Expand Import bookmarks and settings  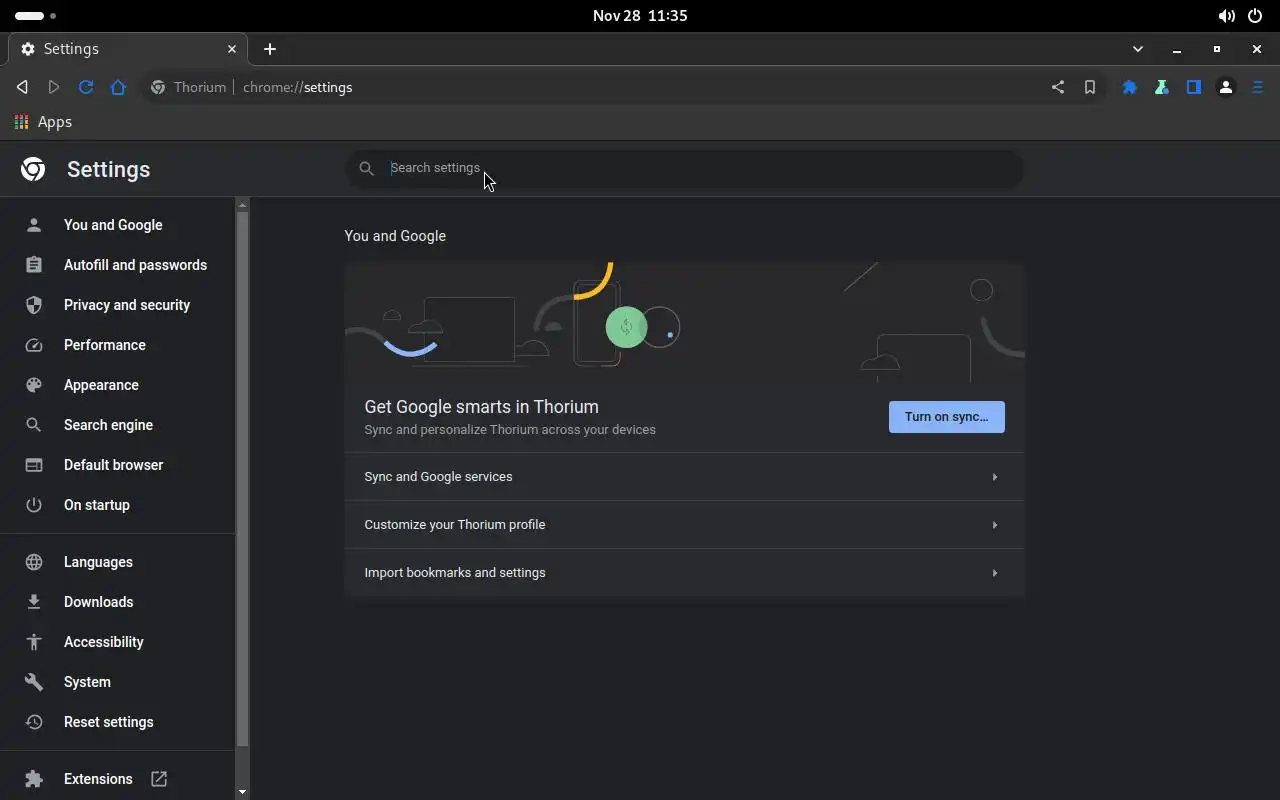(685, 573)
